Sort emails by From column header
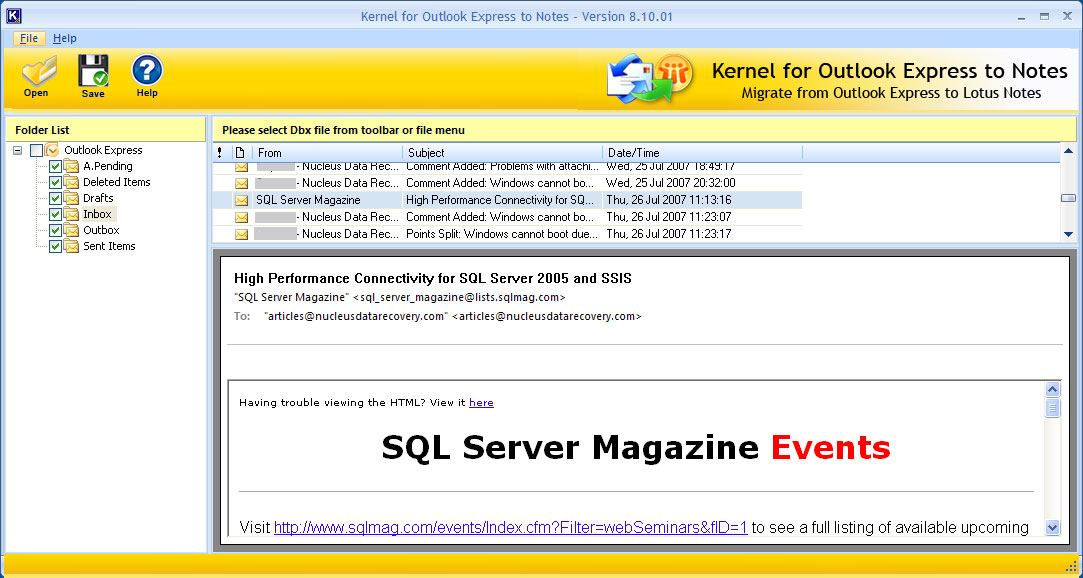 tap(327, 153)
